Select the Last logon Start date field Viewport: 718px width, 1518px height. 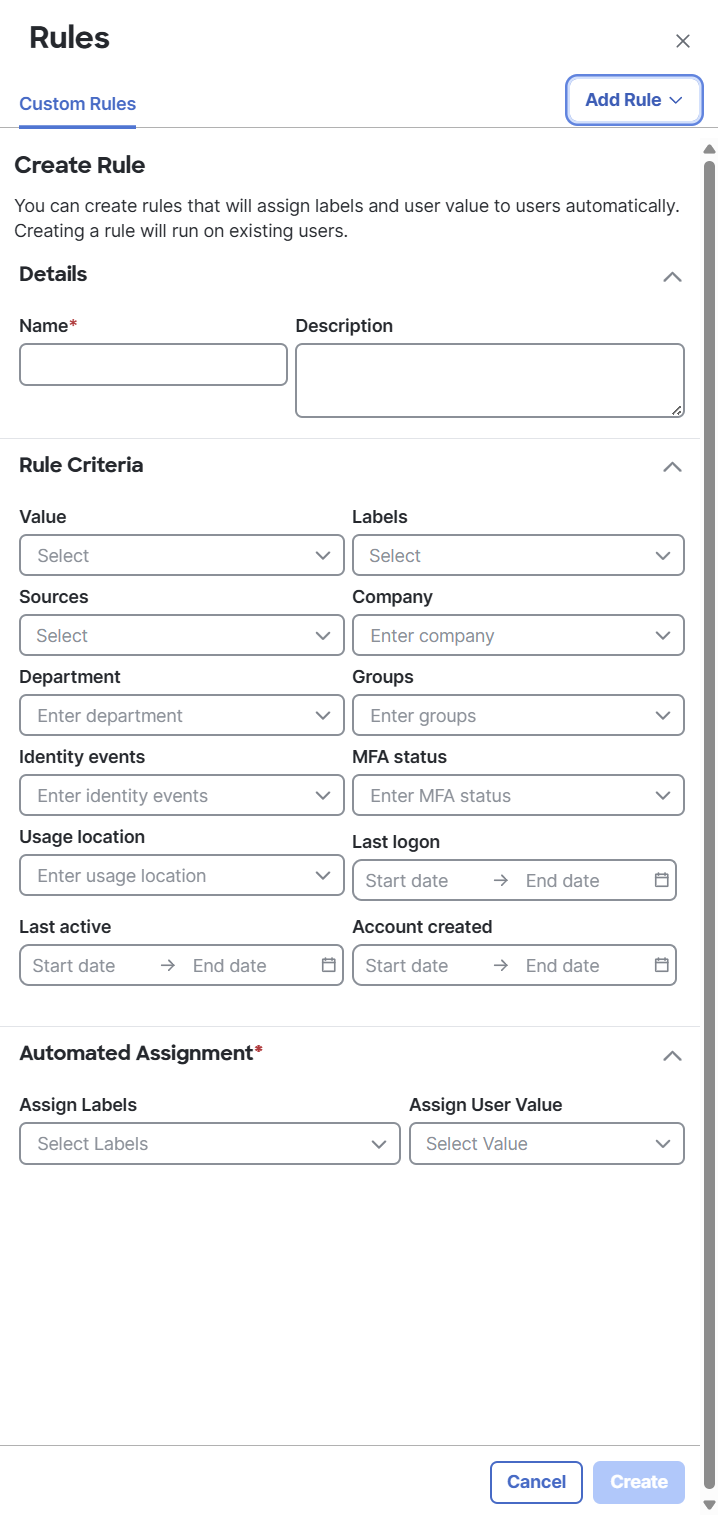pyautogui.click(x=407, y=880)
